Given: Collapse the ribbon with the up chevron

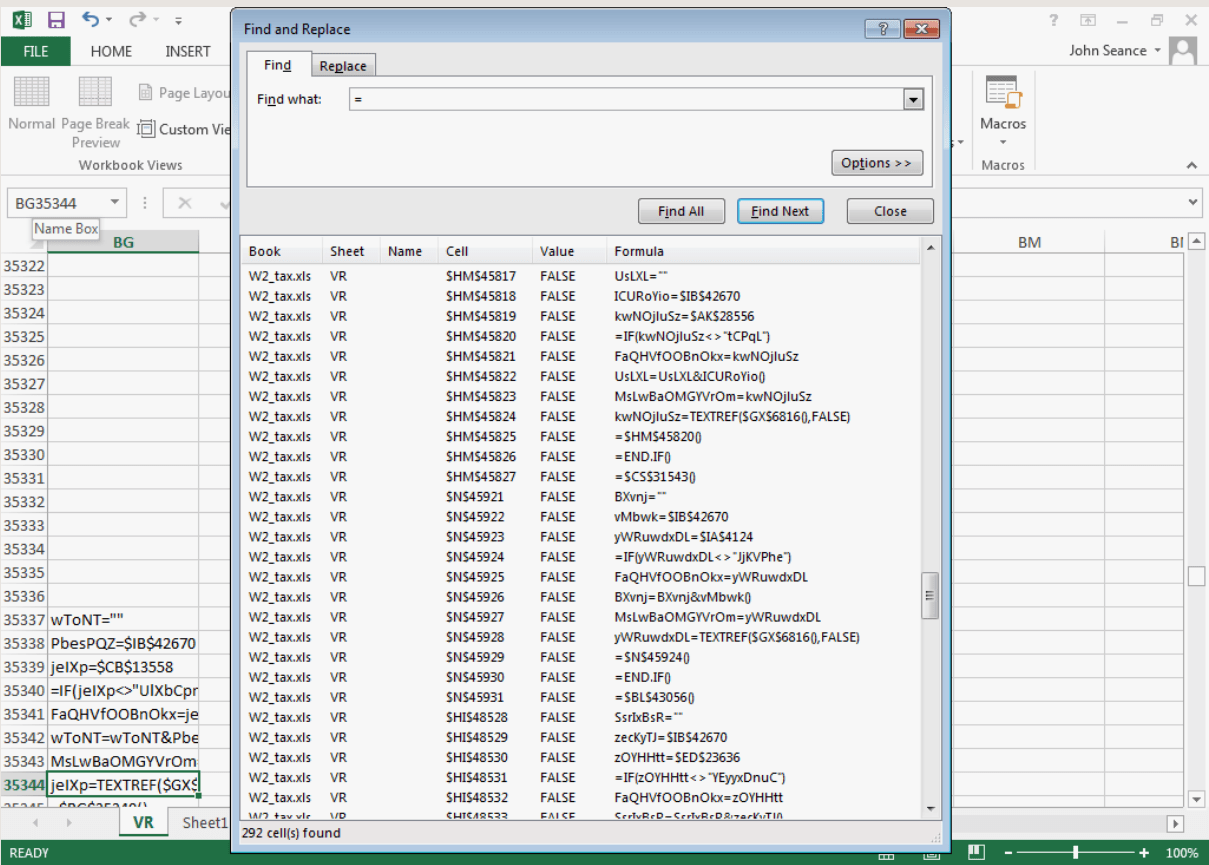Looking at the screenshot, I should pos(1191,166).
